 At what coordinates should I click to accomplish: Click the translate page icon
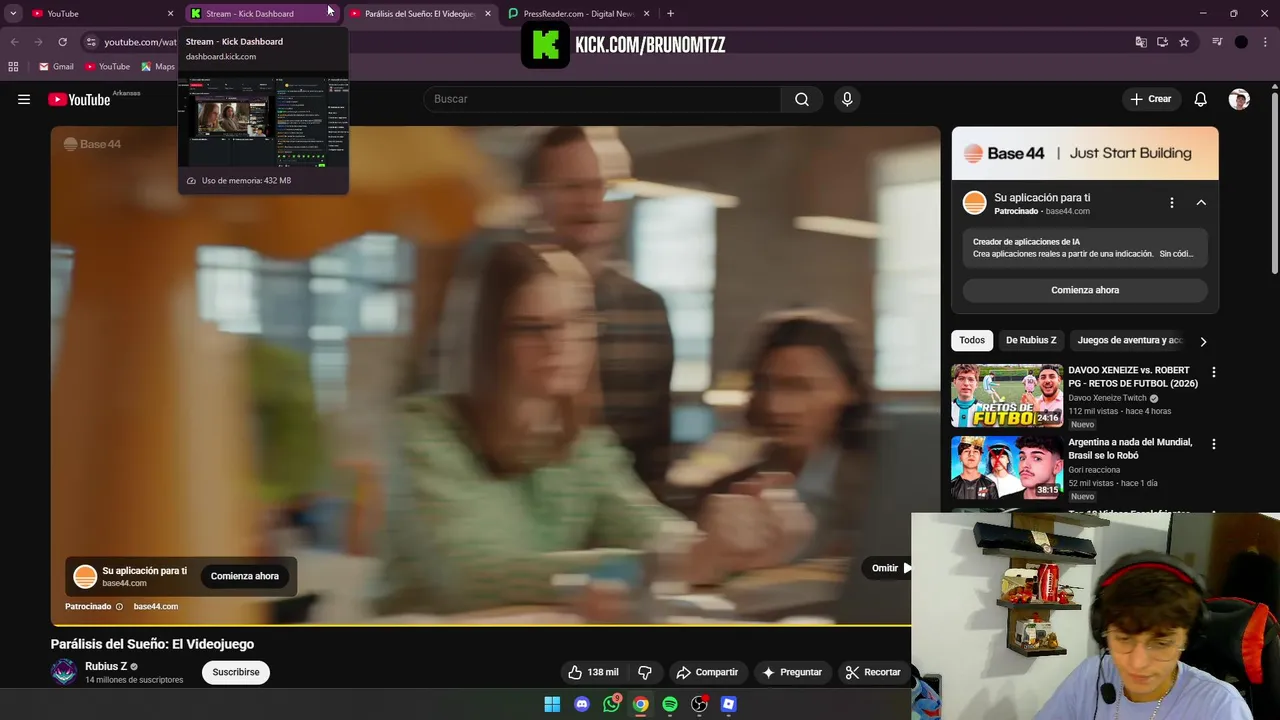1141,42
